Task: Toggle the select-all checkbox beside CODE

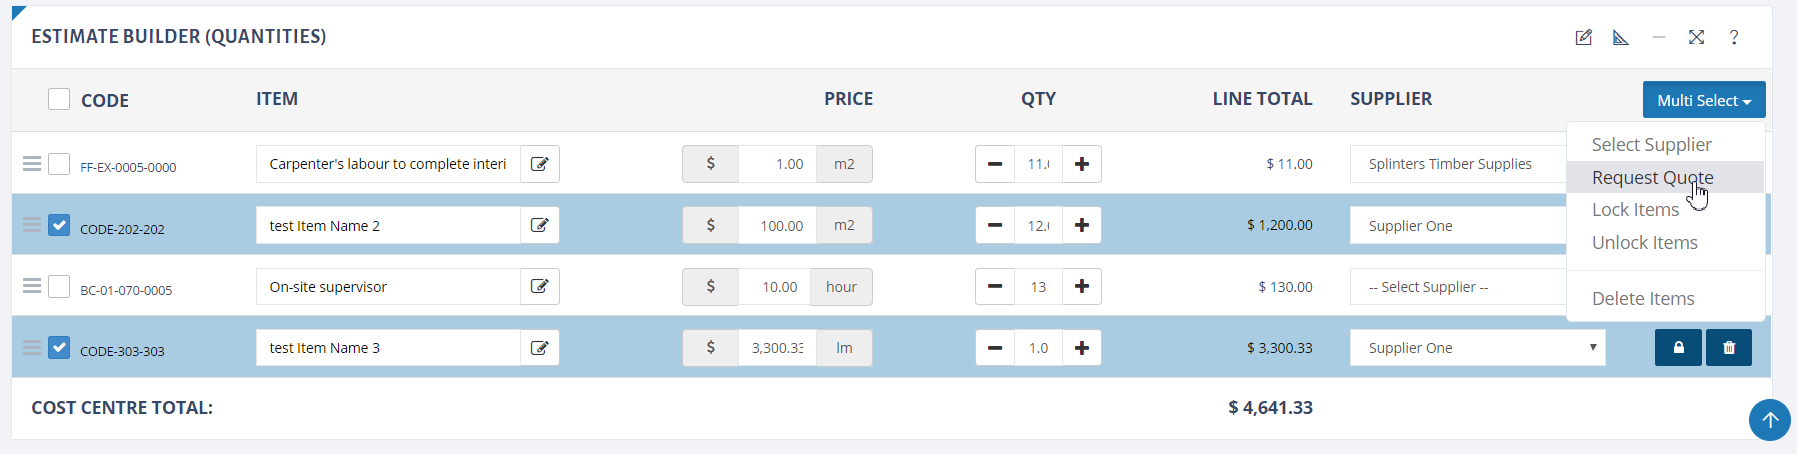Action: 59,99
